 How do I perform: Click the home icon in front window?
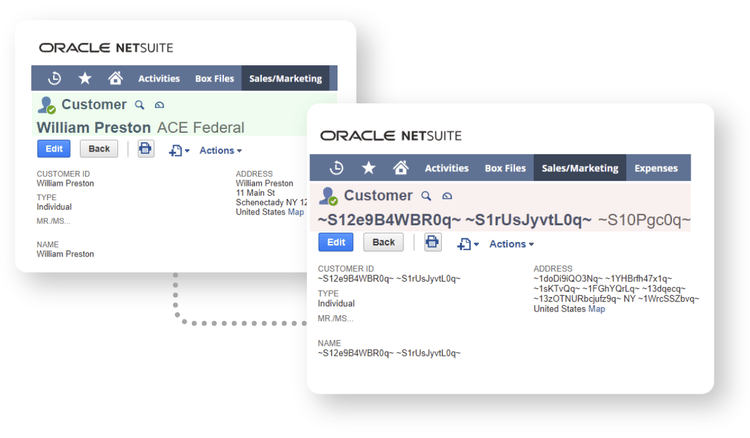click(401, 167)
